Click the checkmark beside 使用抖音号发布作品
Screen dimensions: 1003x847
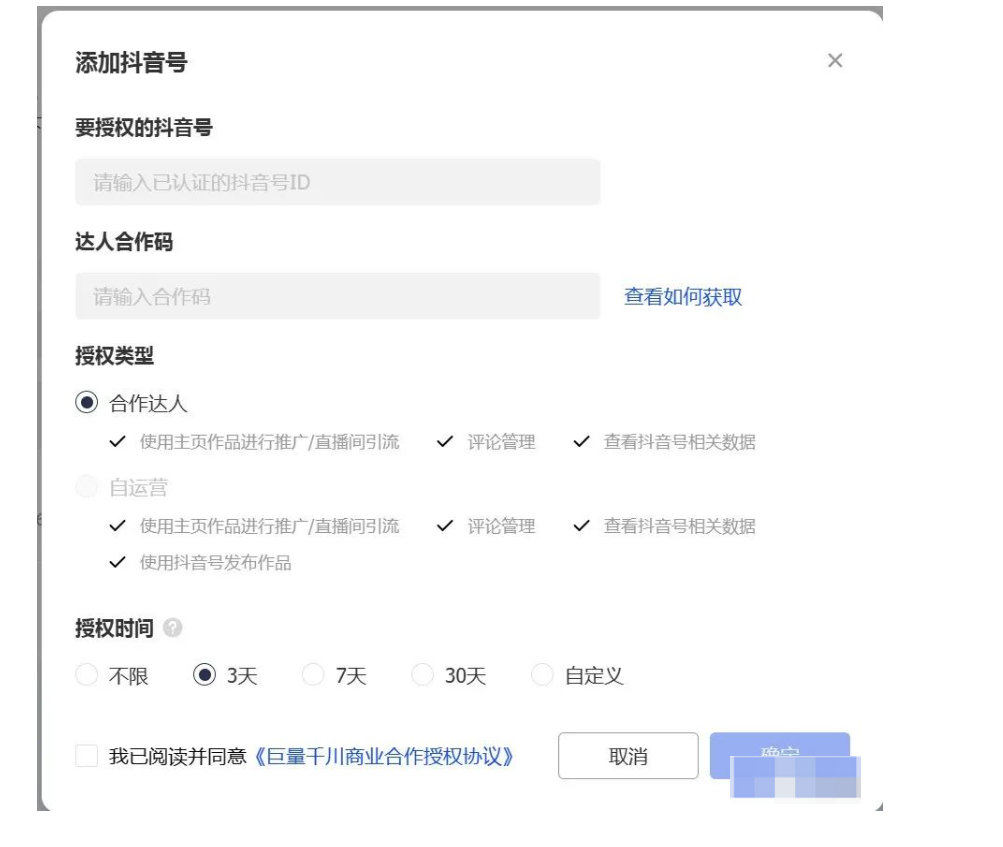coord(118,562)
